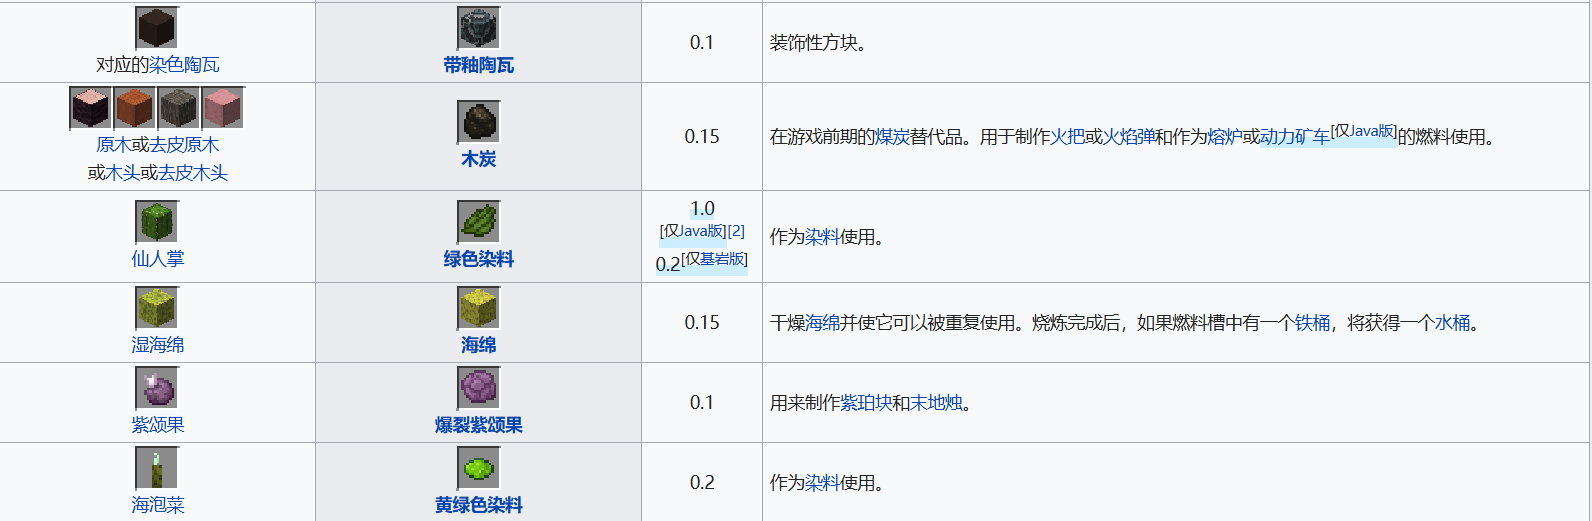This screenshot has width=1592, height=521.
Task: Click the 0.2 value in the 黄绿色染料 row
Action: 702,483
